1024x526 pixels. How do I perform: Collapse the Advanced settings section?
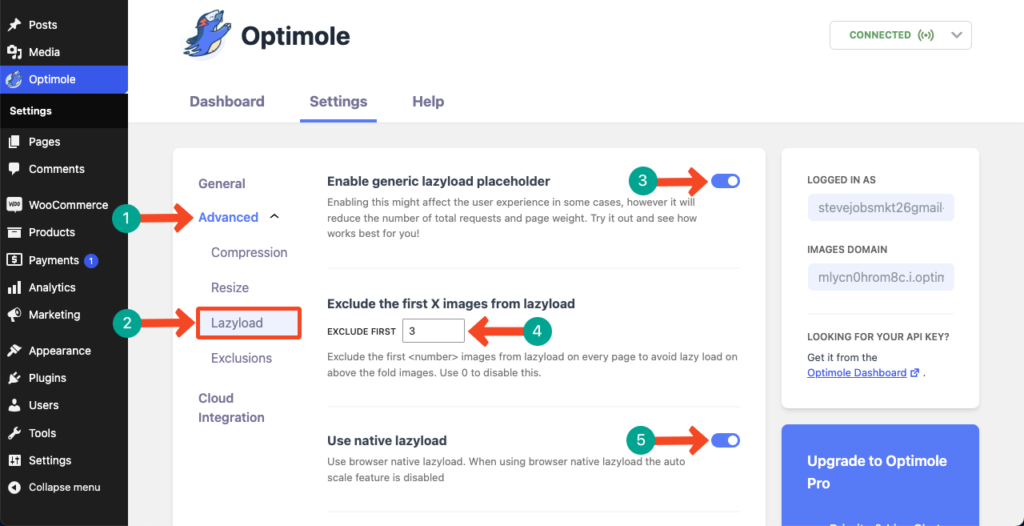275,217
